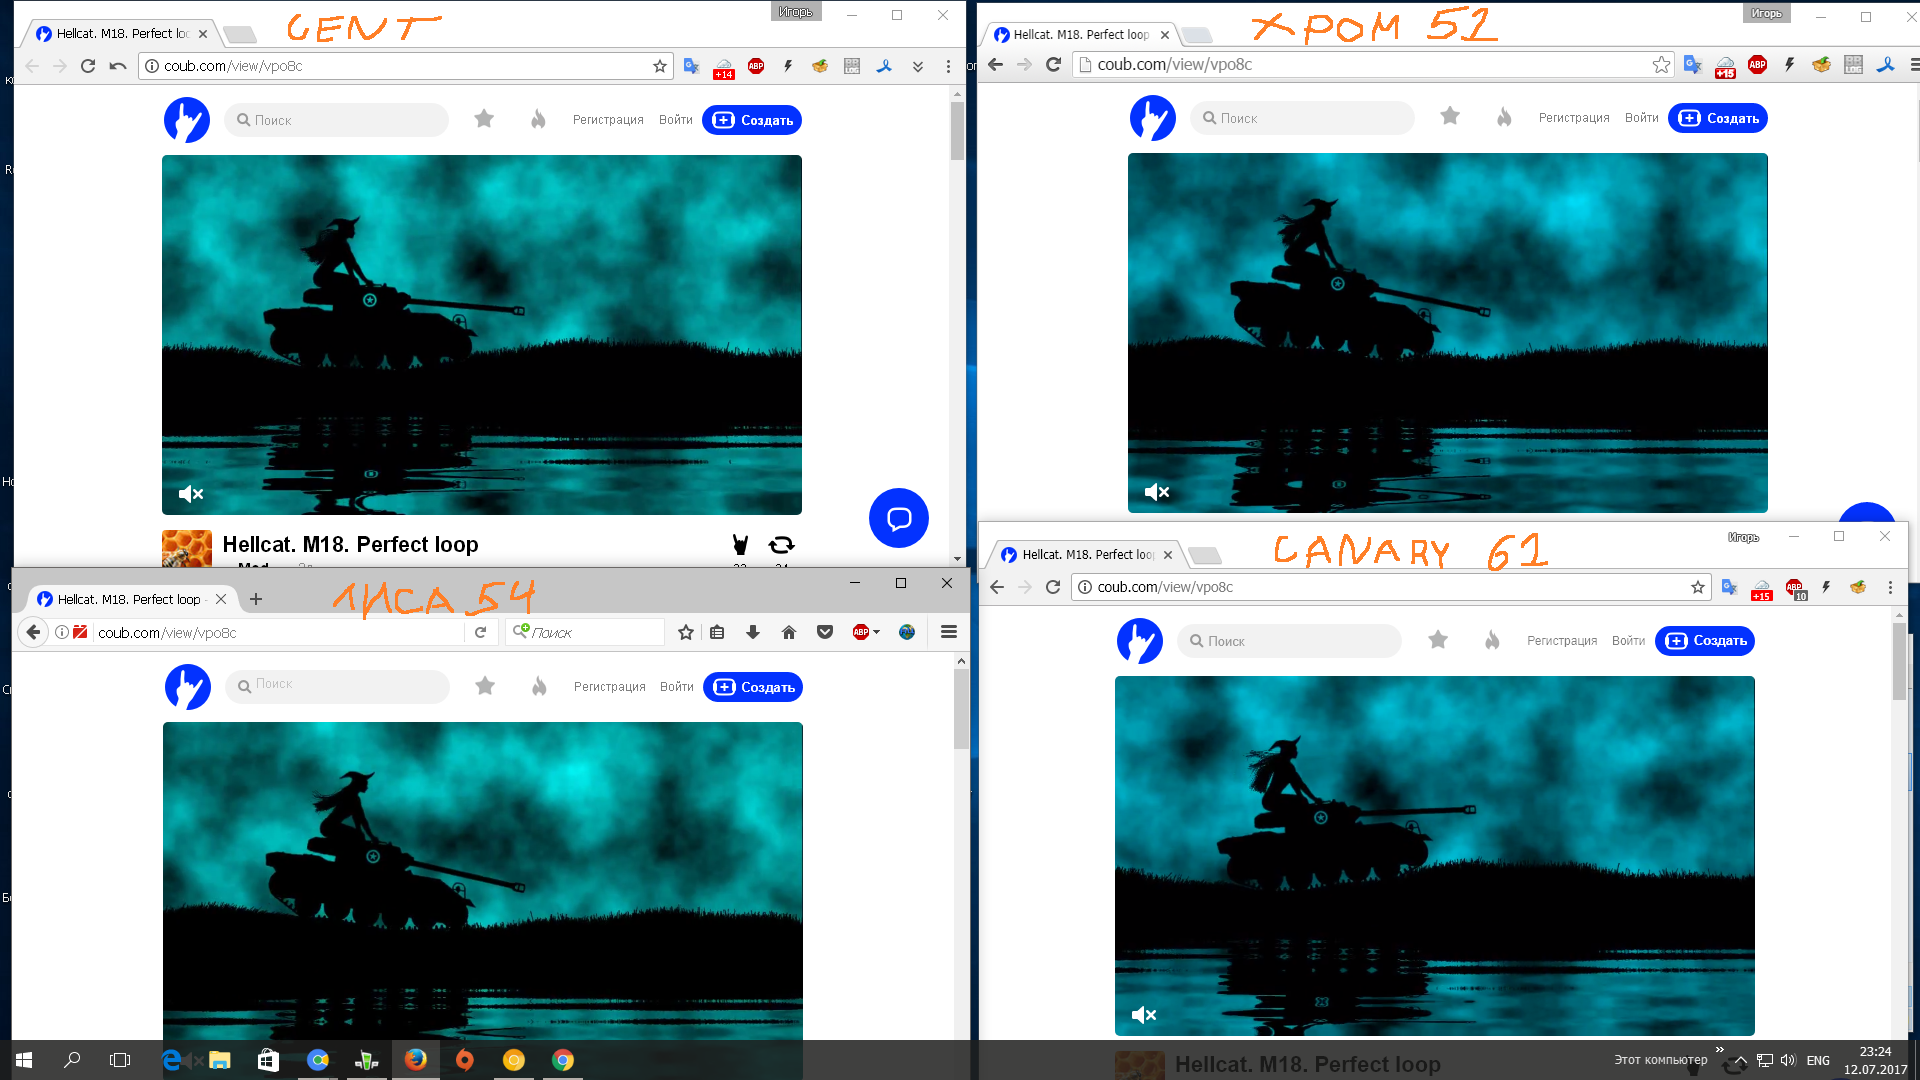Click Firefox home button icon
Screen dimensions: 1920x1080
pos(789,632)
